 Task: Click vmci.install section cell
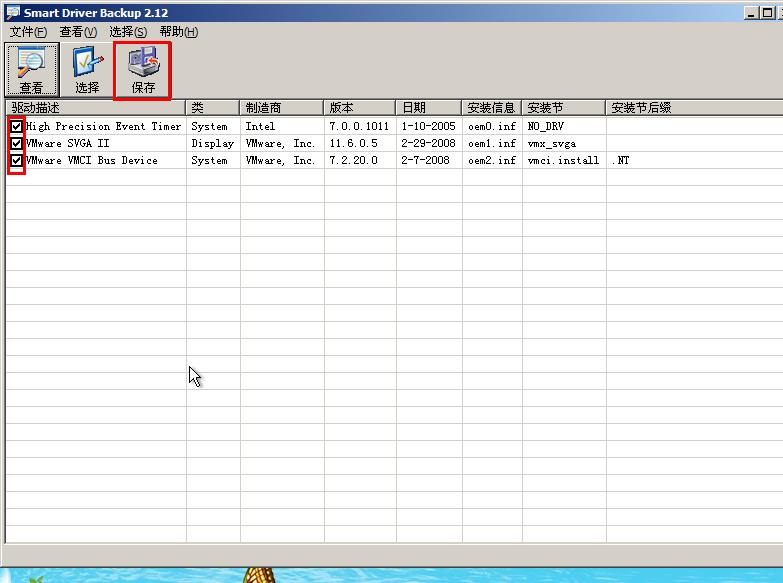[x=563, y=160]
